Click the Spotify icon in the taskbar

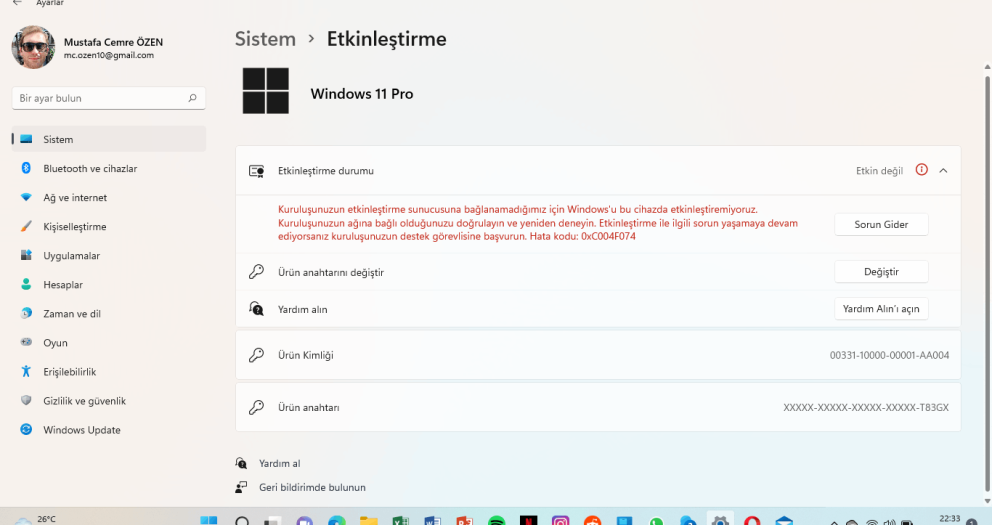click(x=497, y=521)
